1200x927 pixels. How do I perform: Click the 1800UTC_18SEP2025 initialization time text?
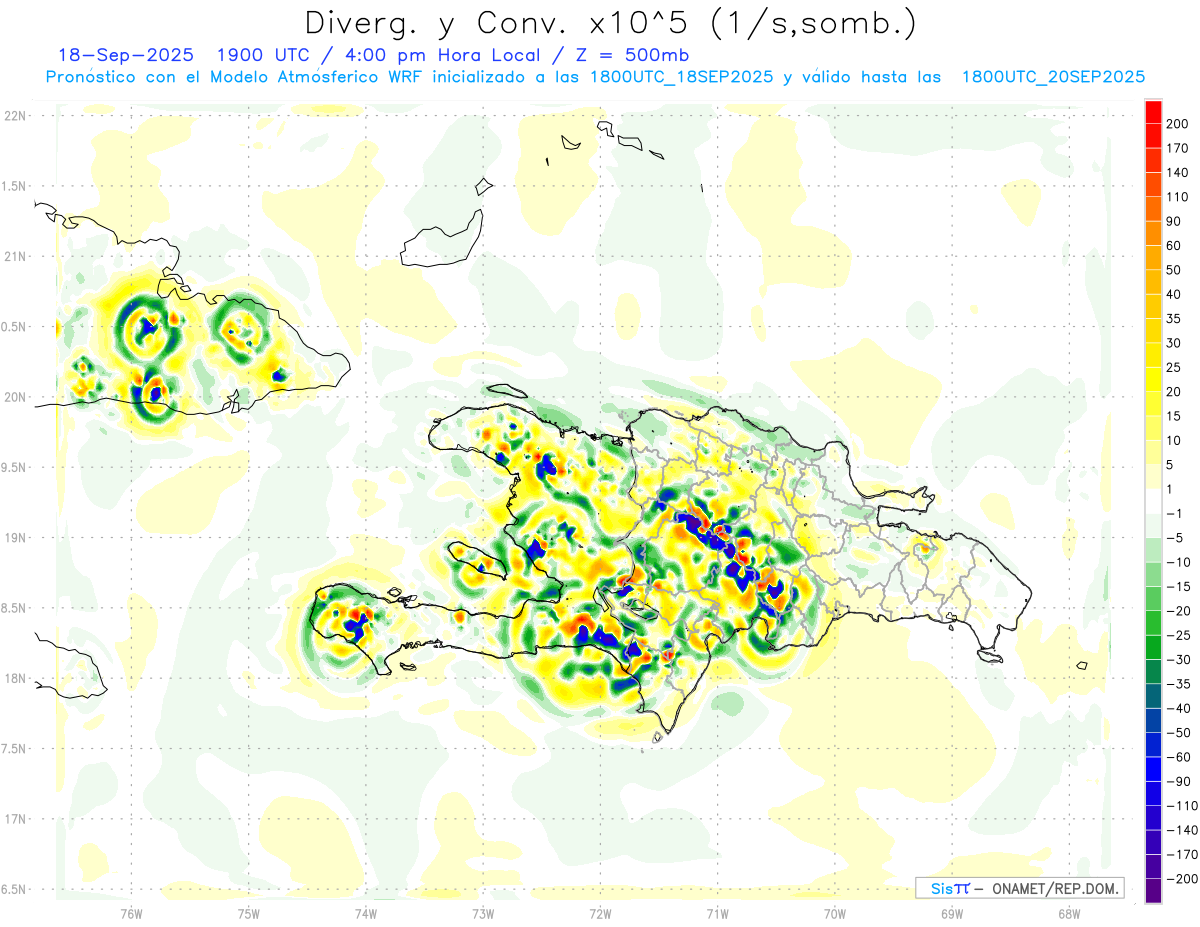(x=681, y=77)
